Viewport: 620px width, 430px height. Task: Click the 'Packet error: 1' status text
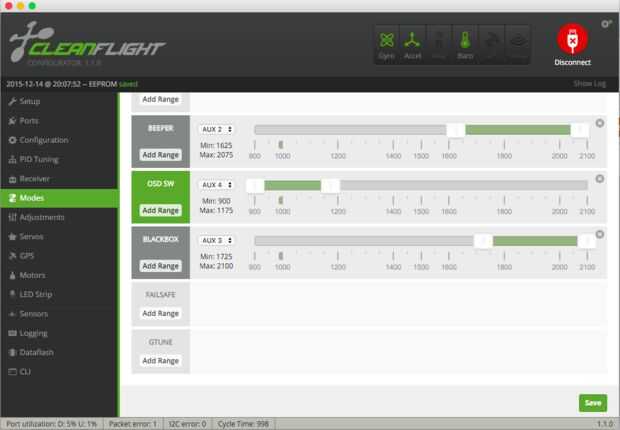(133, 424)
